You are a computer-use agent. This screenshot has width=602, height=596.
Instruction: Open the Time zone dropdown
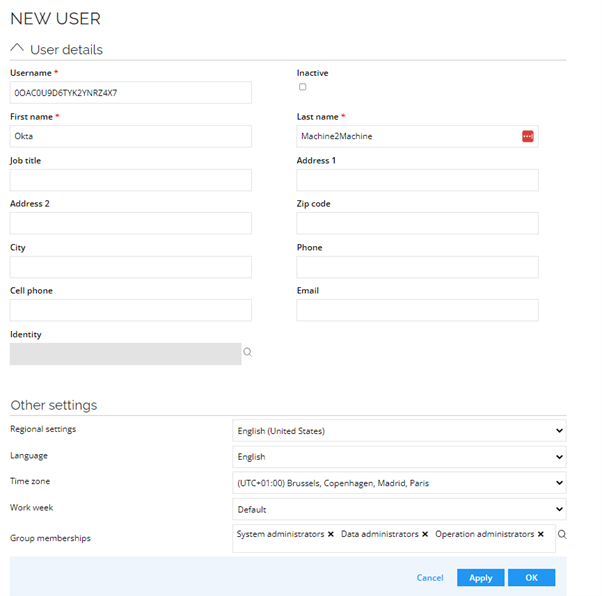[x=399, y=483]
